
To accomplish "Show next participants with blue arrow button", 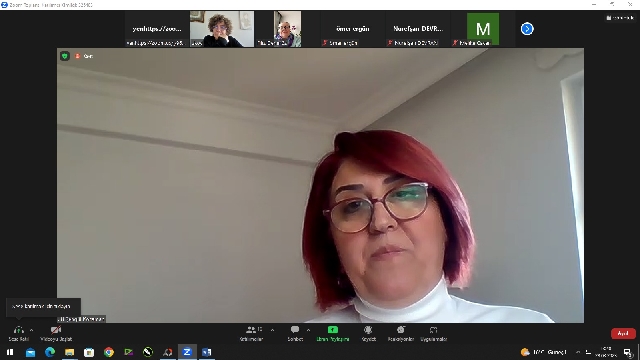I will click(527, 29).
